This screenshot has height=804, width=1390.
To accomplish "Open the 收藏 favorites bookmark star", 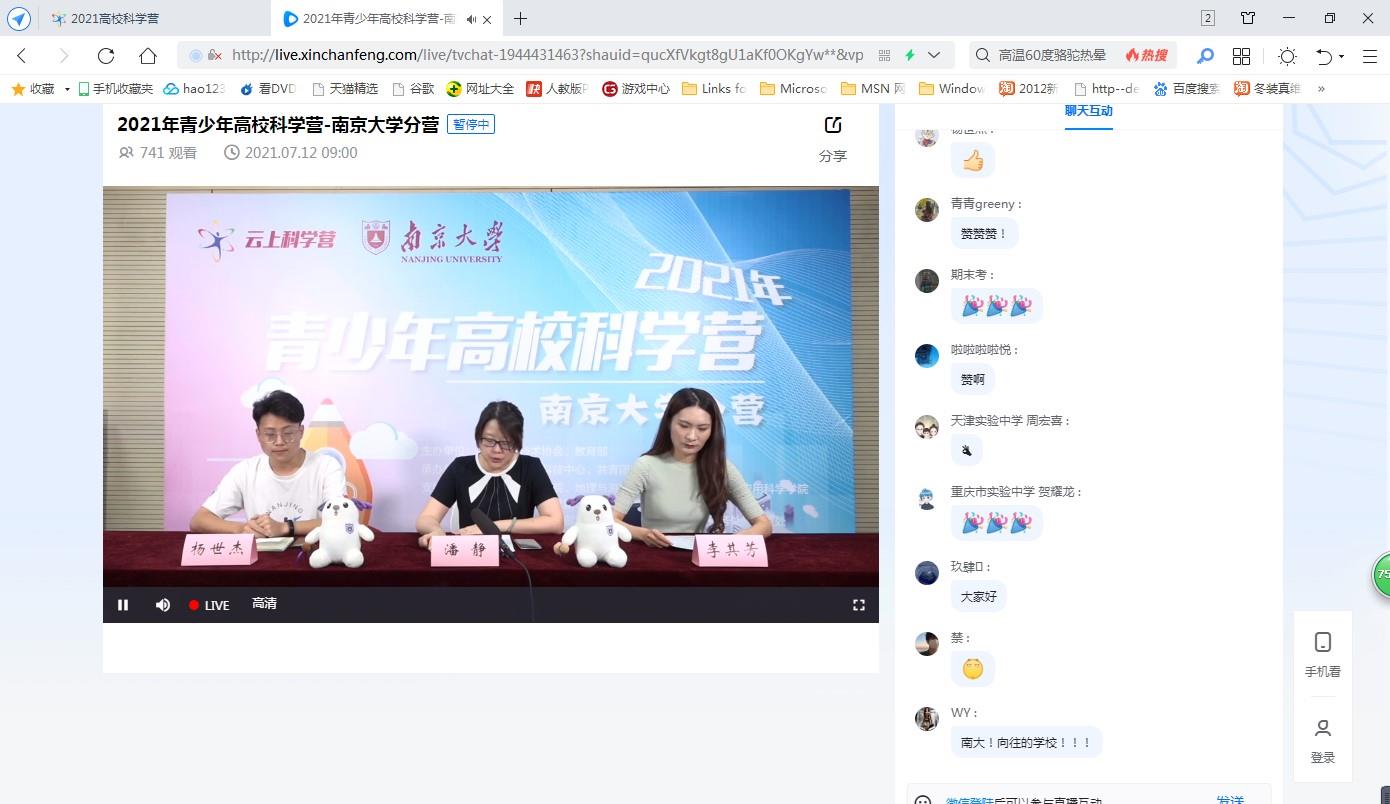I will (33, 88).
